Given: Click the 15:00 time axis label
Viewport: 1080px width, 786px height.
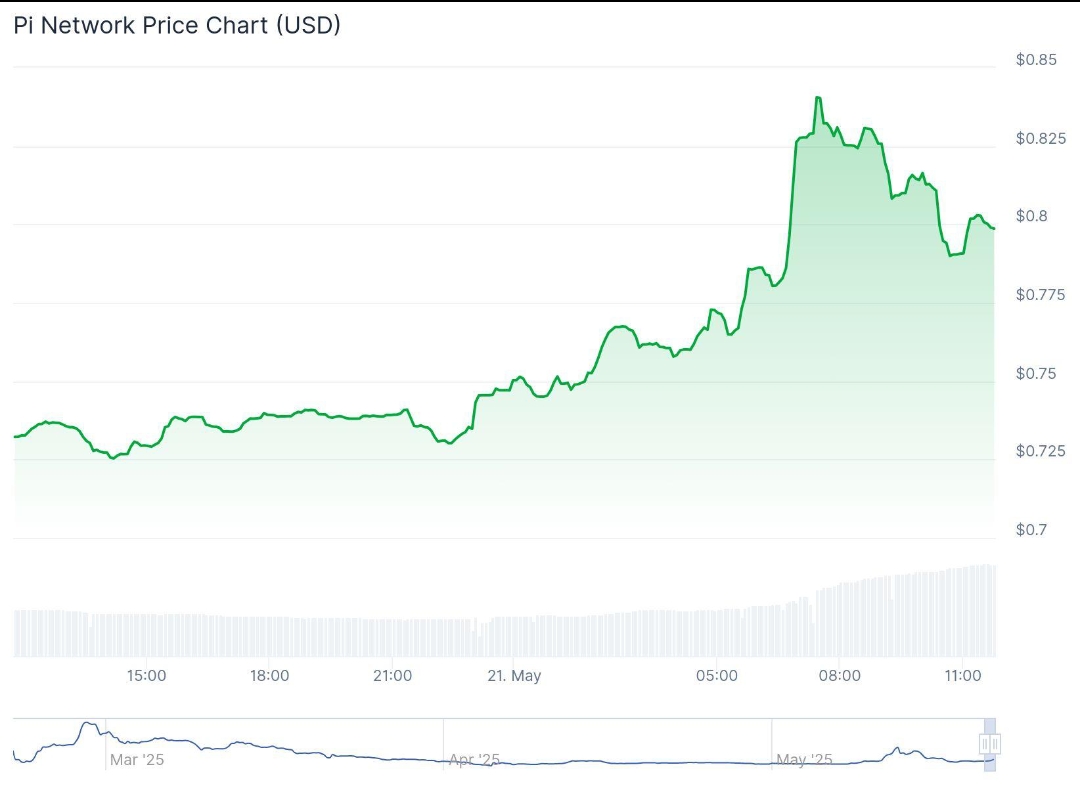Looking at the screenshot, I should (147, 676).
